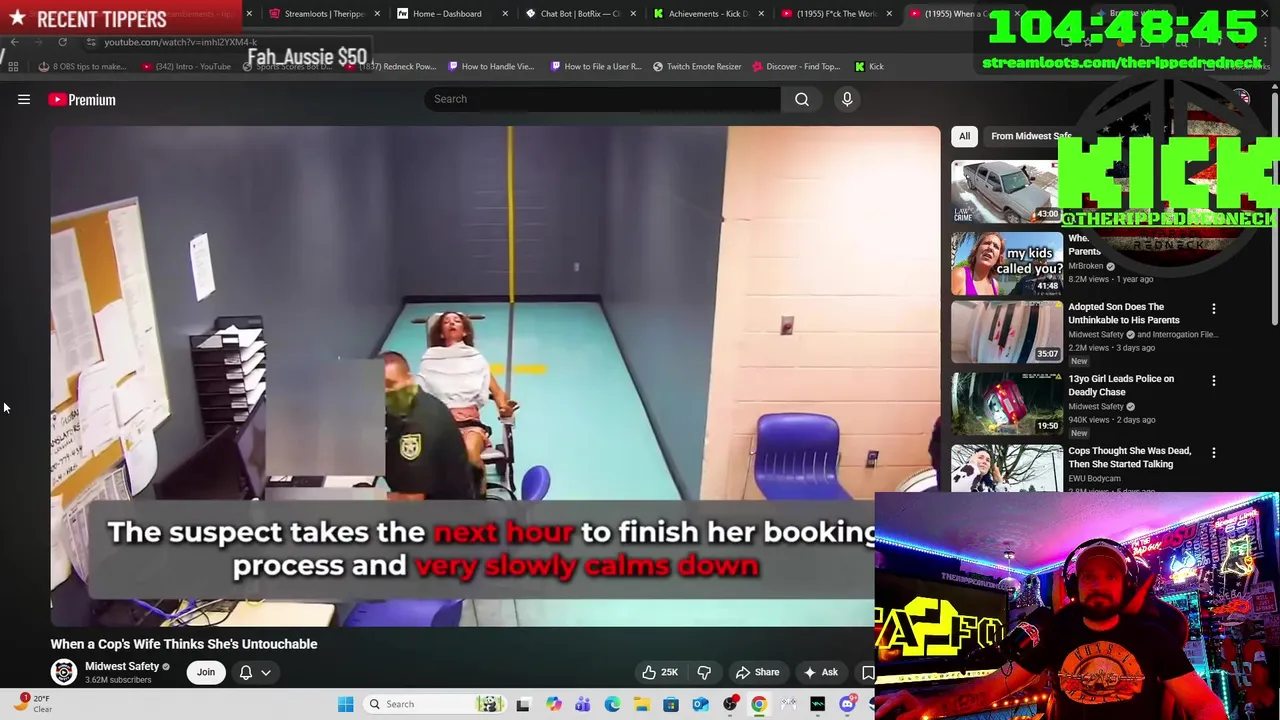Open the Kick bookmark

(x=869, y=66)
